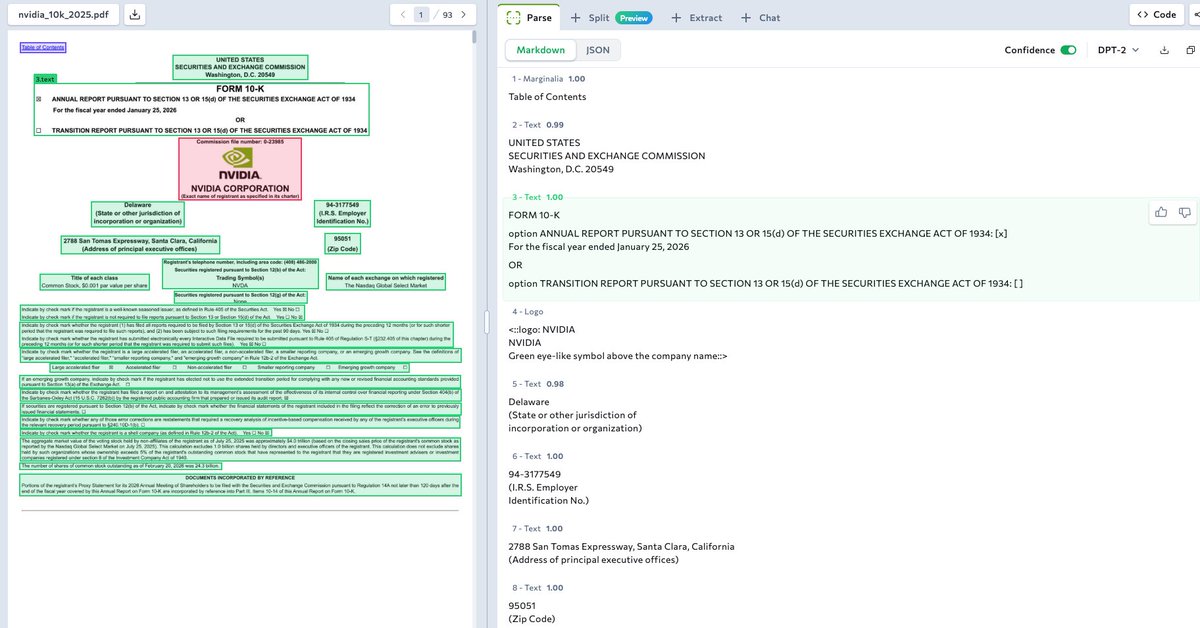
Task: Download the nvidia_10k_2025.pdf file
Action: [136, 15]
